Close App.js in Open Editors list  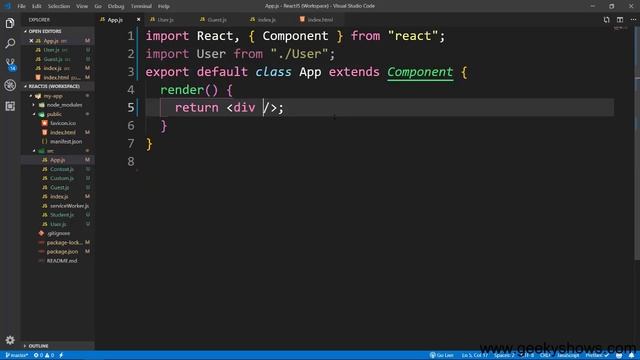click(31, 41)
